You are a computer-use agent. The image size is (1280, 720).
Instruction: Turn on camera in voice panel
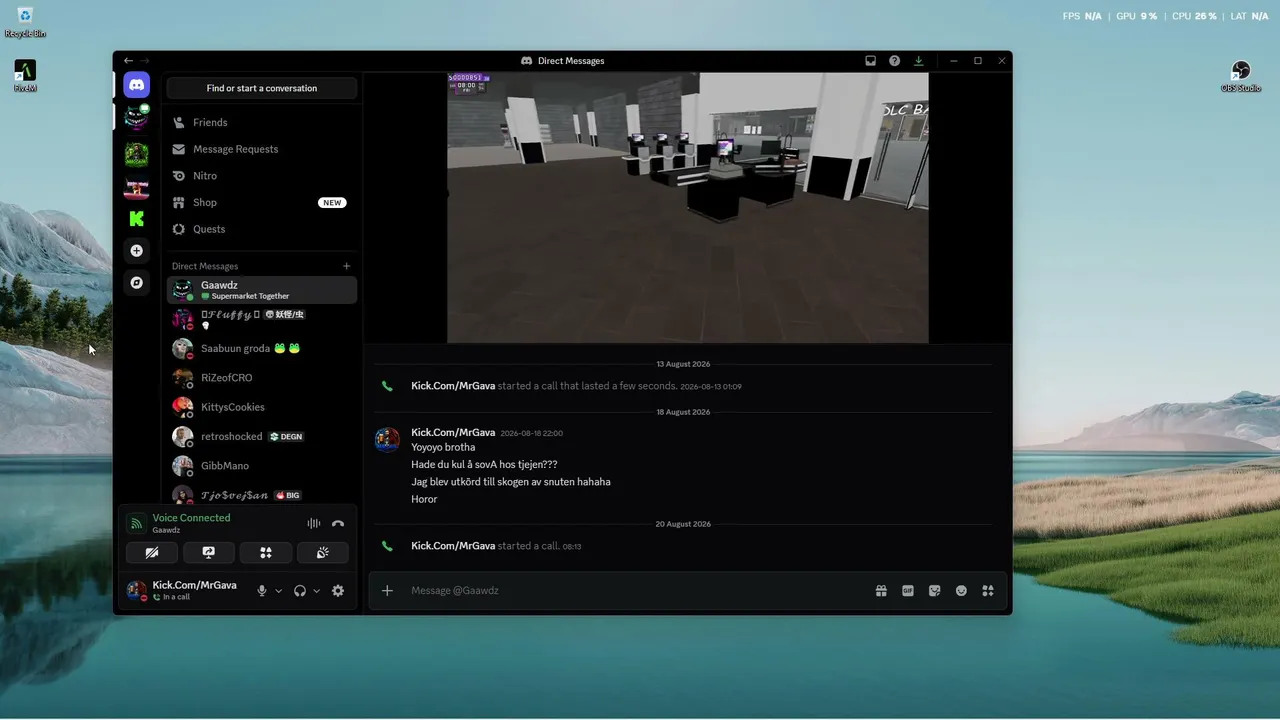(x=152, y=552)
